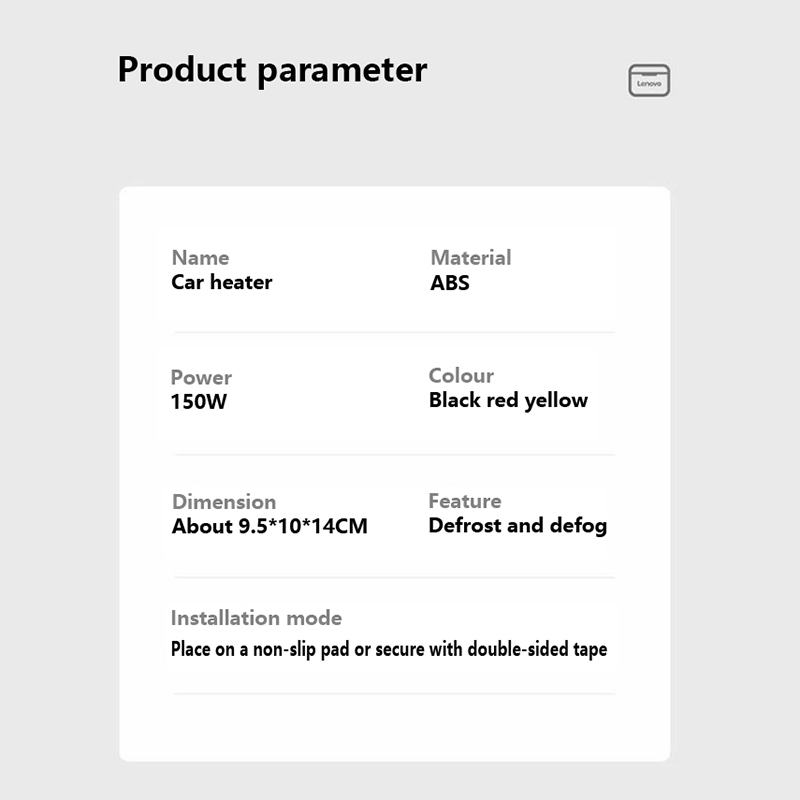Click the divider below the Name row
800x800 pixels.
coord(394,332)
